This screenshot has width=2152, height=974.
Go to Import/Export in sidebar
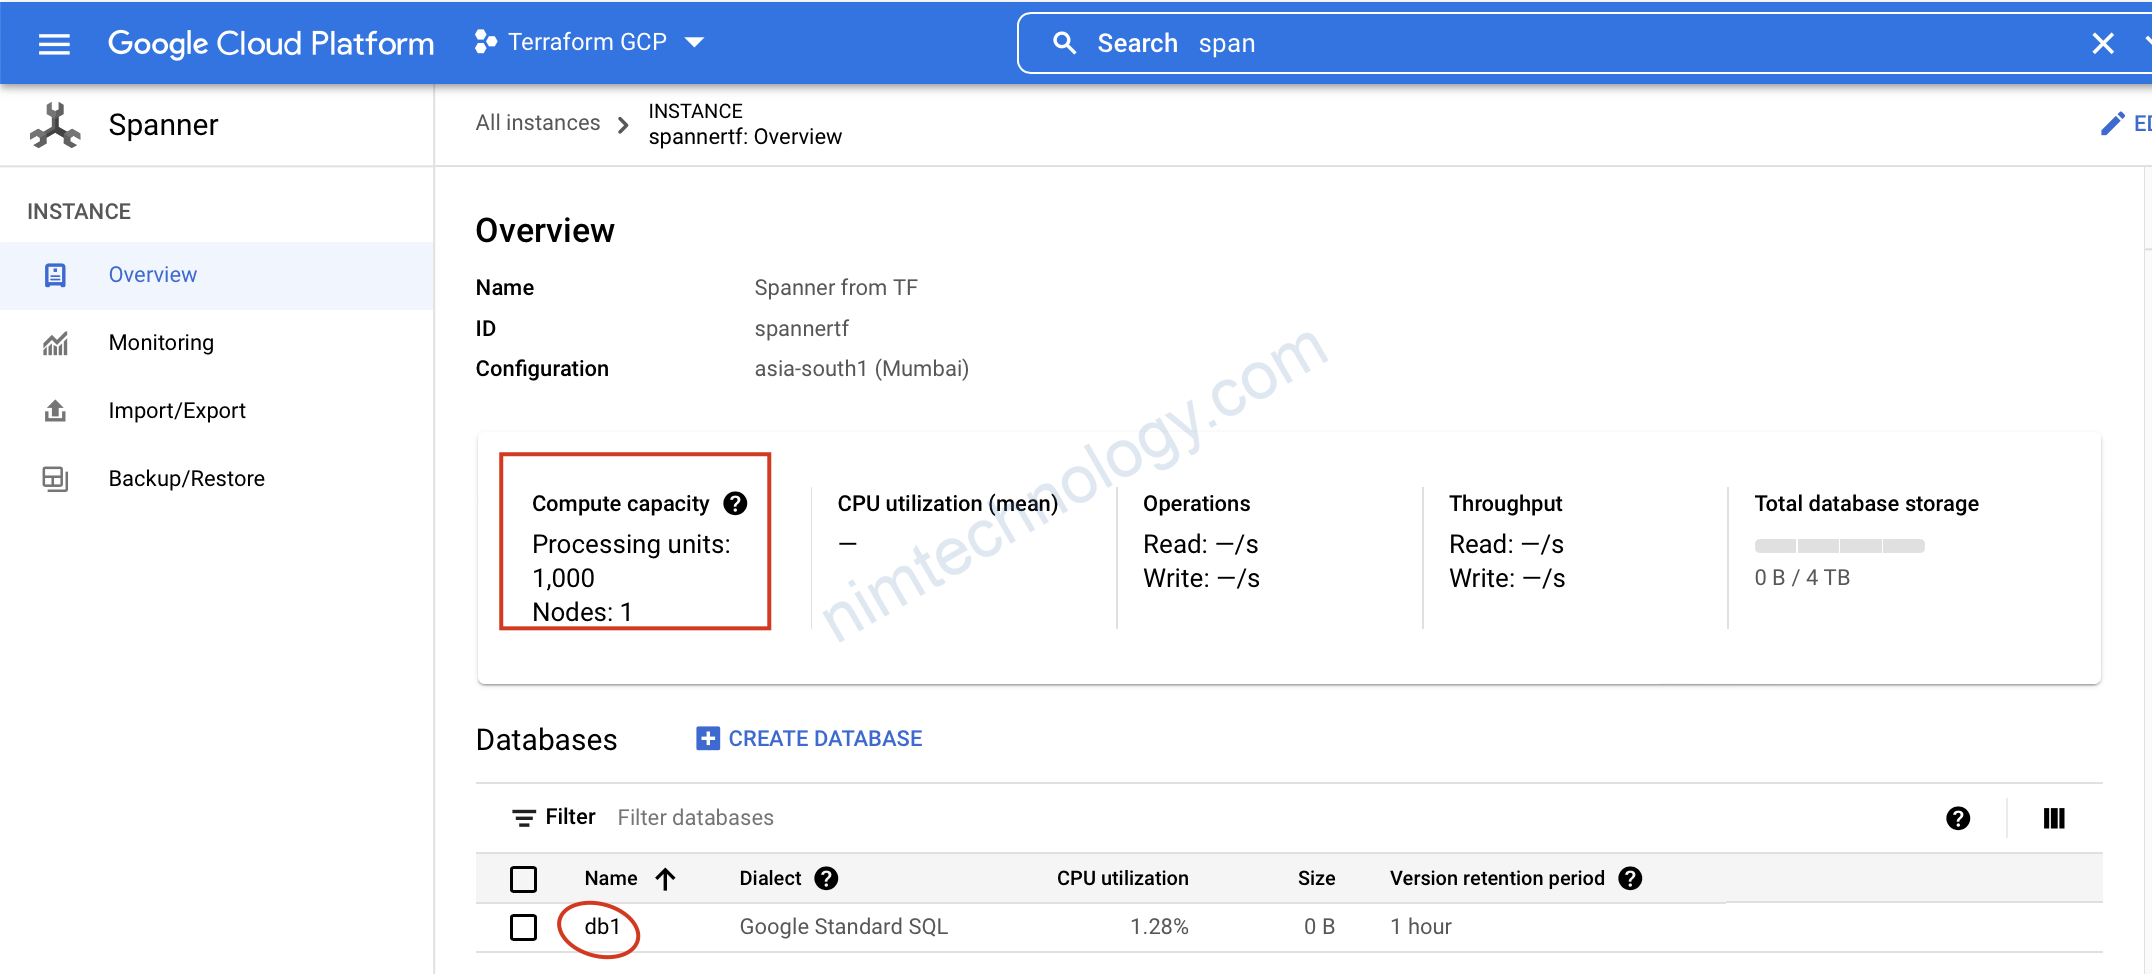pos(177,411)
